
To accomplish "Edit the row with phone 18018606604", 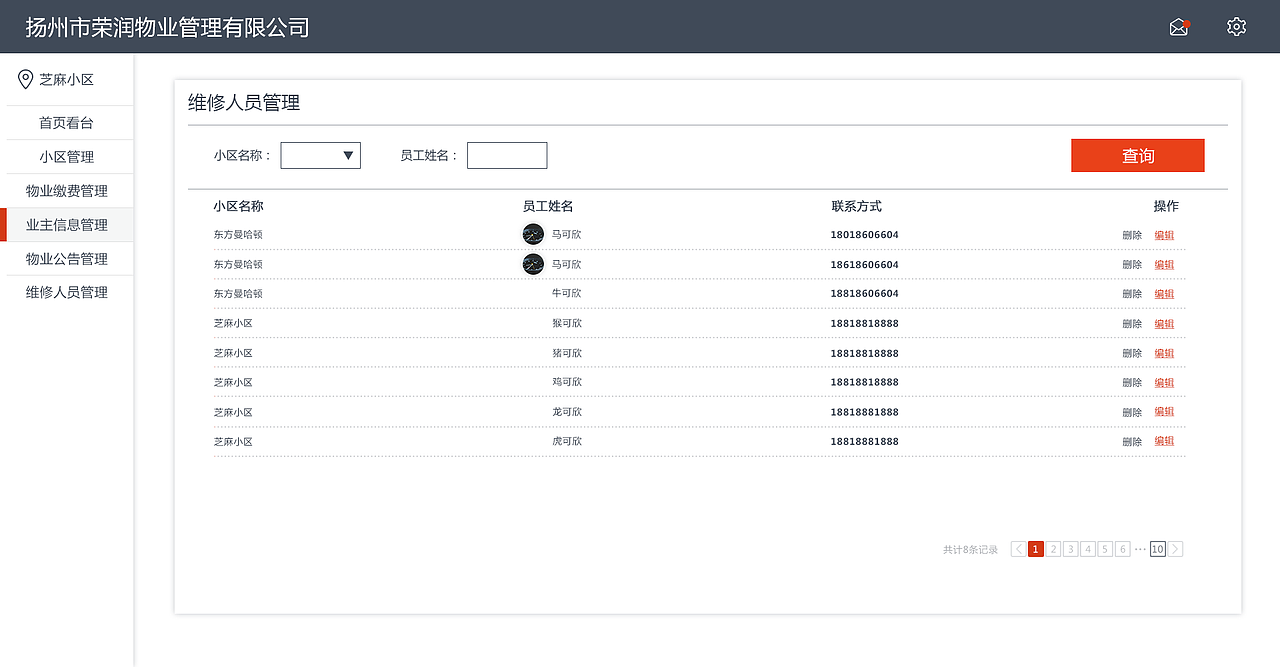I will pos(1164,235).
